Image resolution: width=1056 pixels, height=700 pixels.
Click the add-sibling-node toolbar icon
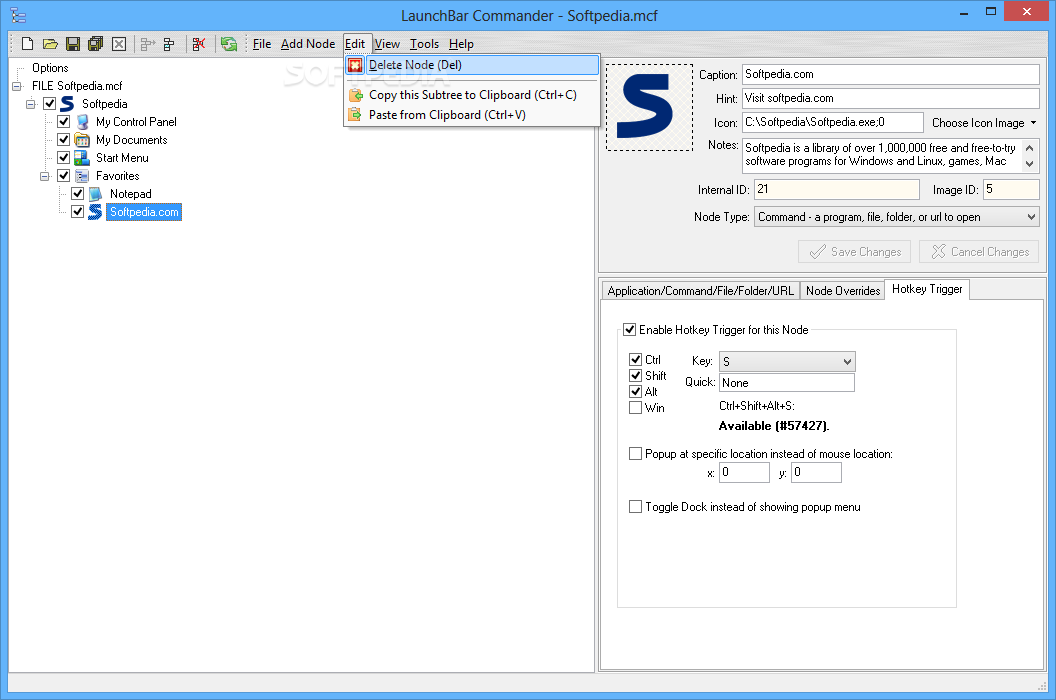coord(169,44)
